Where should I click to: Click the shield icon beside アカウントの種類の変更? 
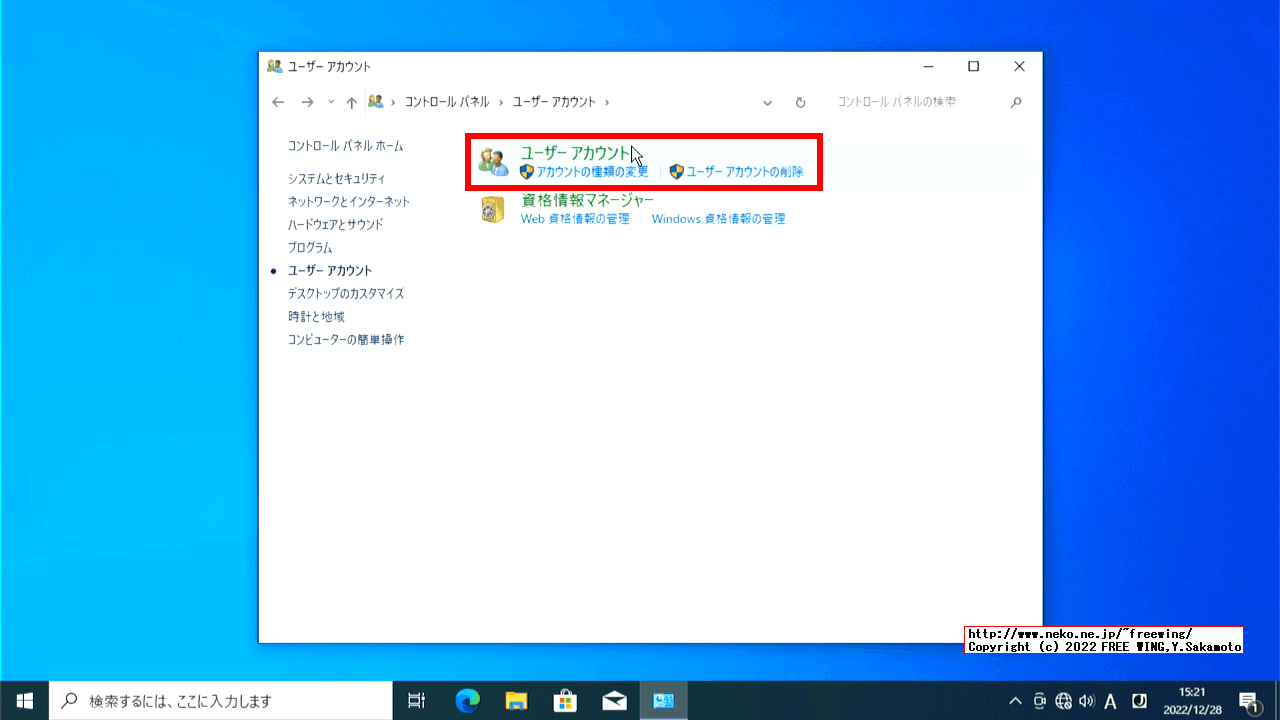(x=525, y=171)
